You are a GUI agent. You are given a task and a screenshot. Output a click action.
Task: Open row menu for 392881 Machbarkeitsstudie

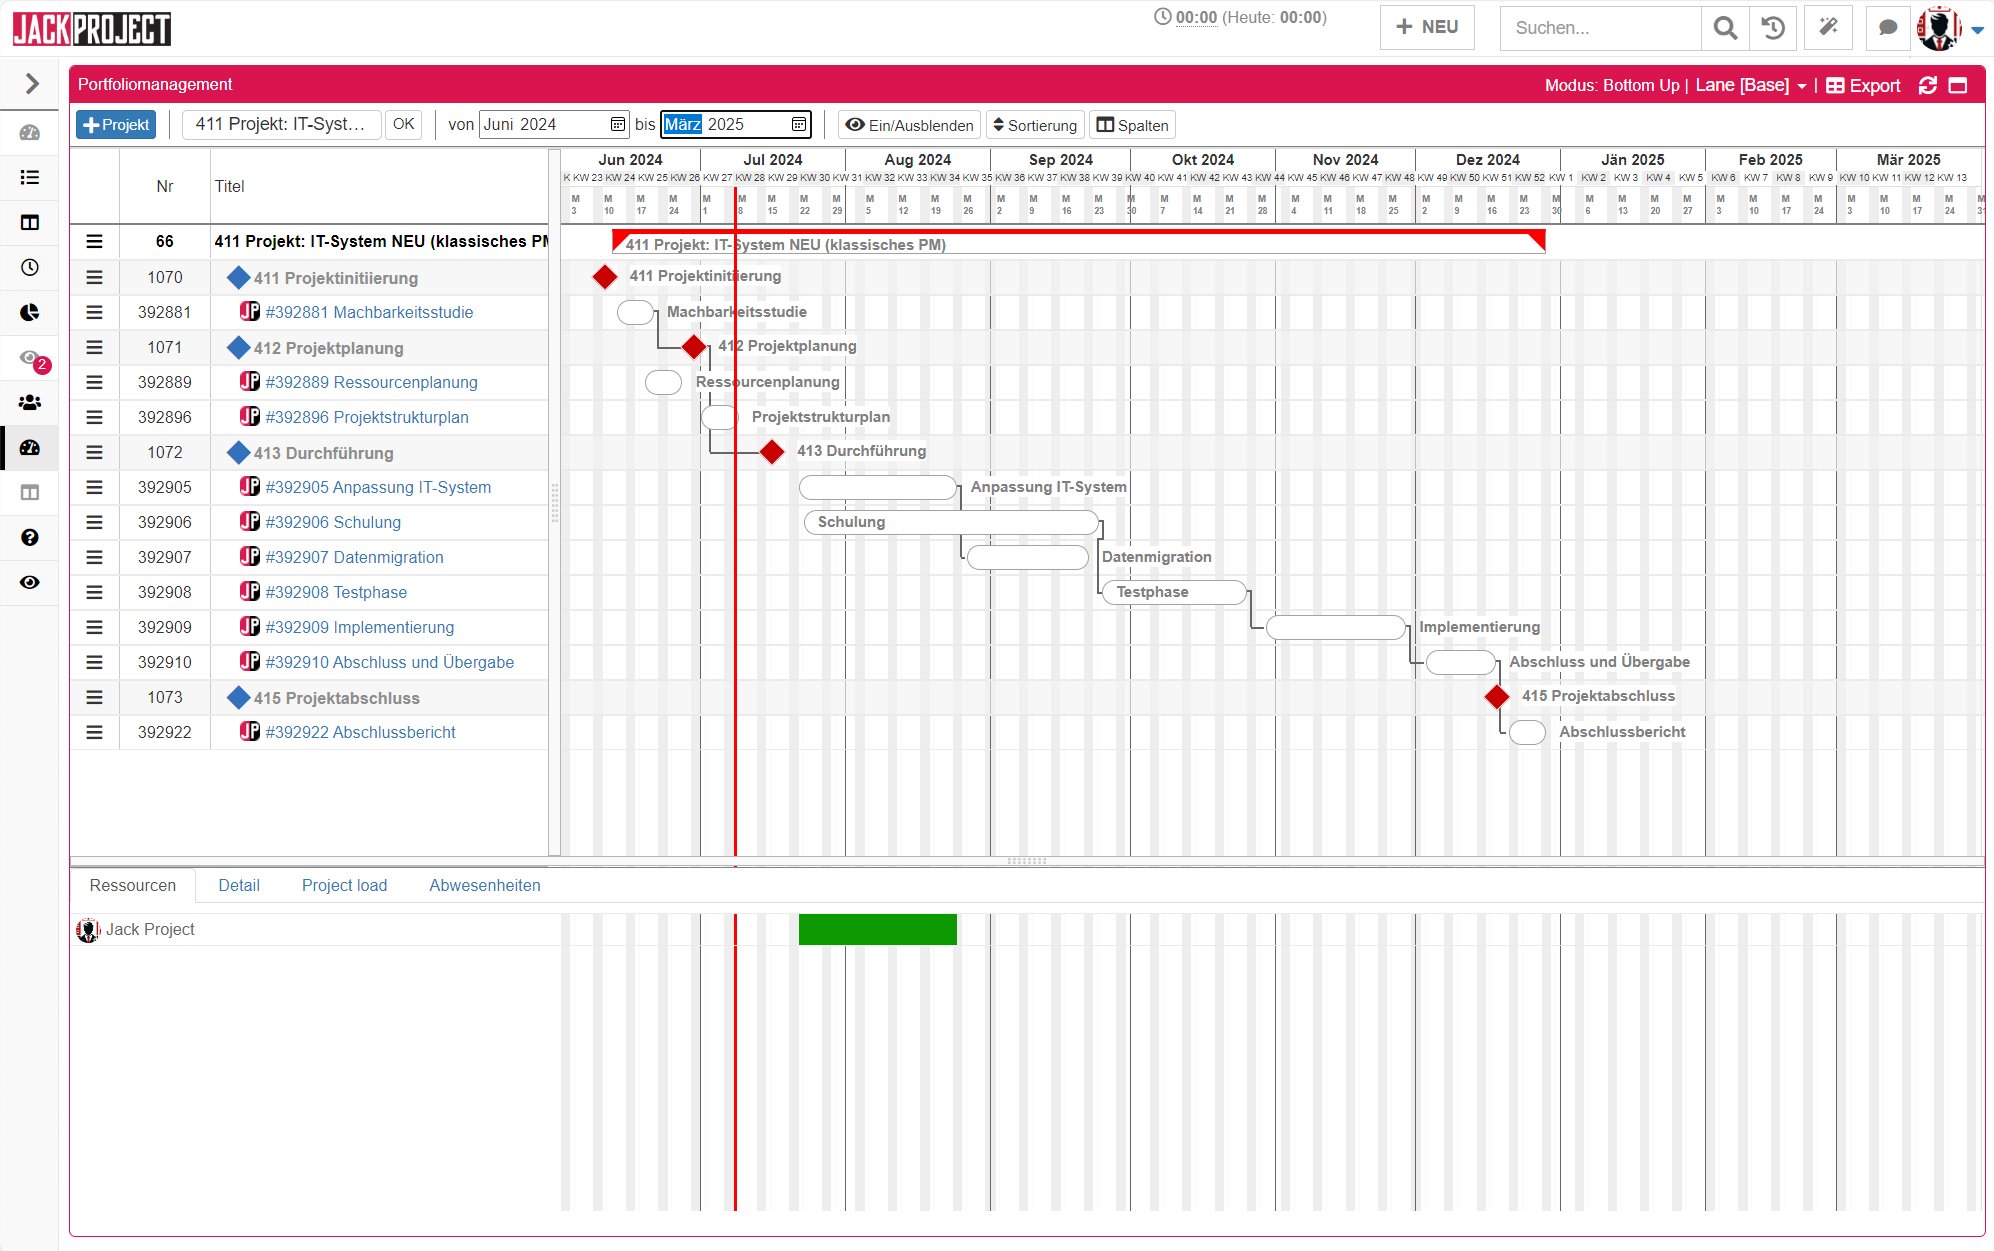coord(94,312)
